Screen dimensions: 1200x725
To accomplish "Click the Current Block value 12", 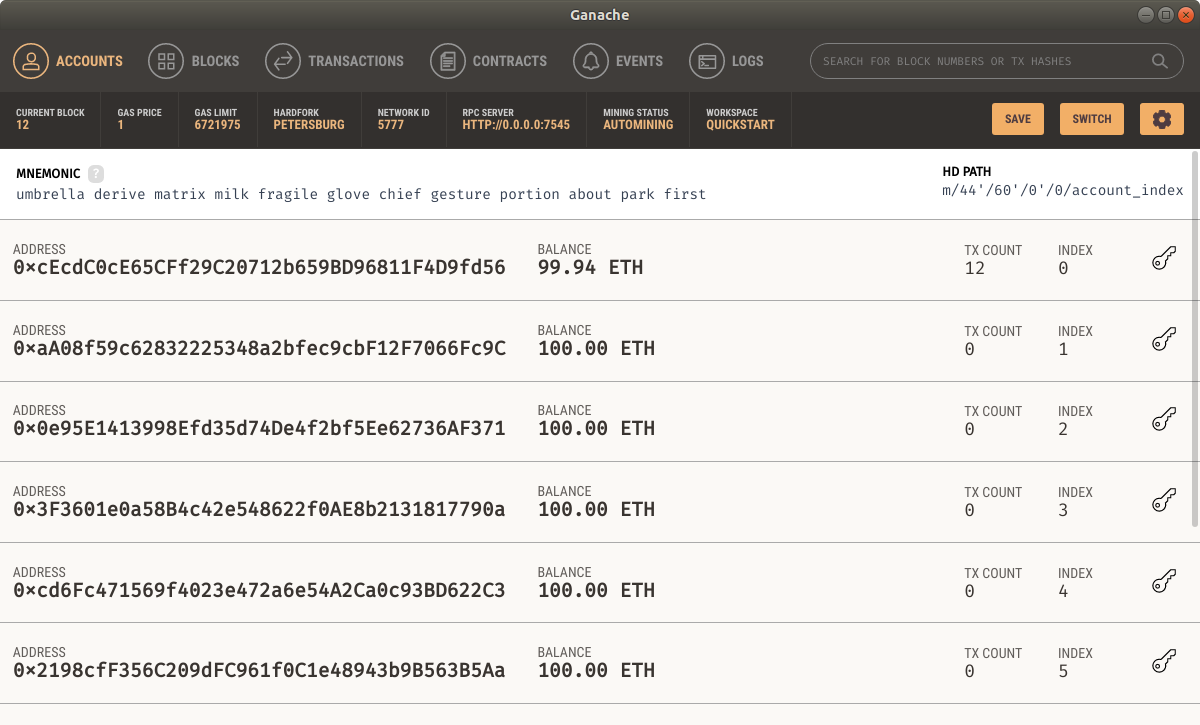I will 22,125.
